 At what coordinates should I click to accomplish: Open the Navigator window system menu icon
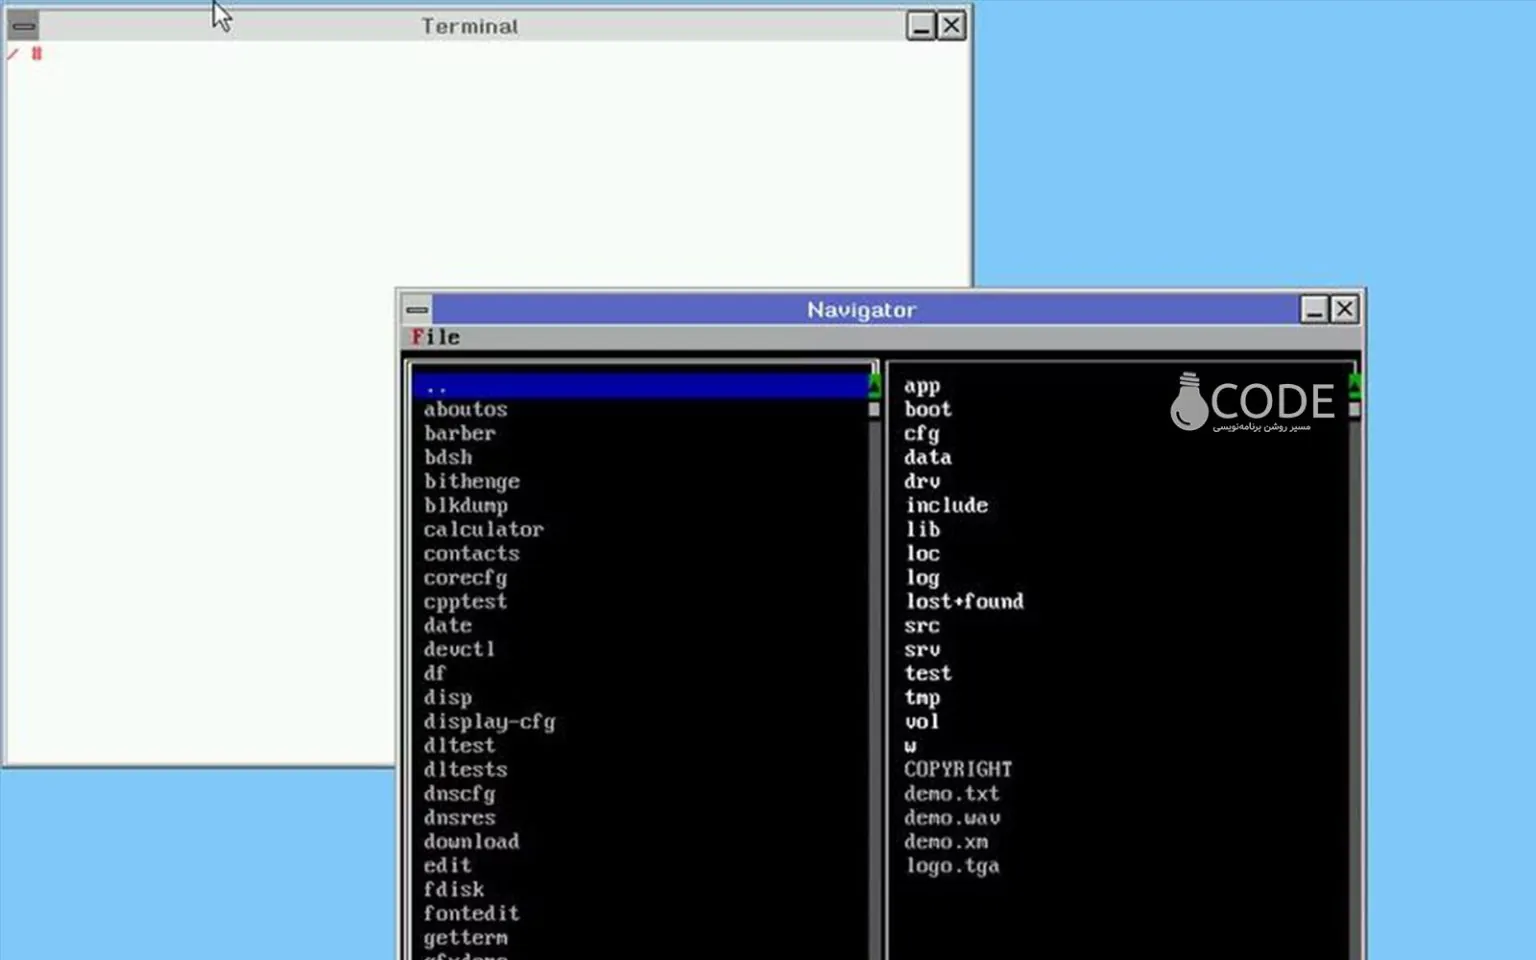pyautogui.click(x=417, y=310)
